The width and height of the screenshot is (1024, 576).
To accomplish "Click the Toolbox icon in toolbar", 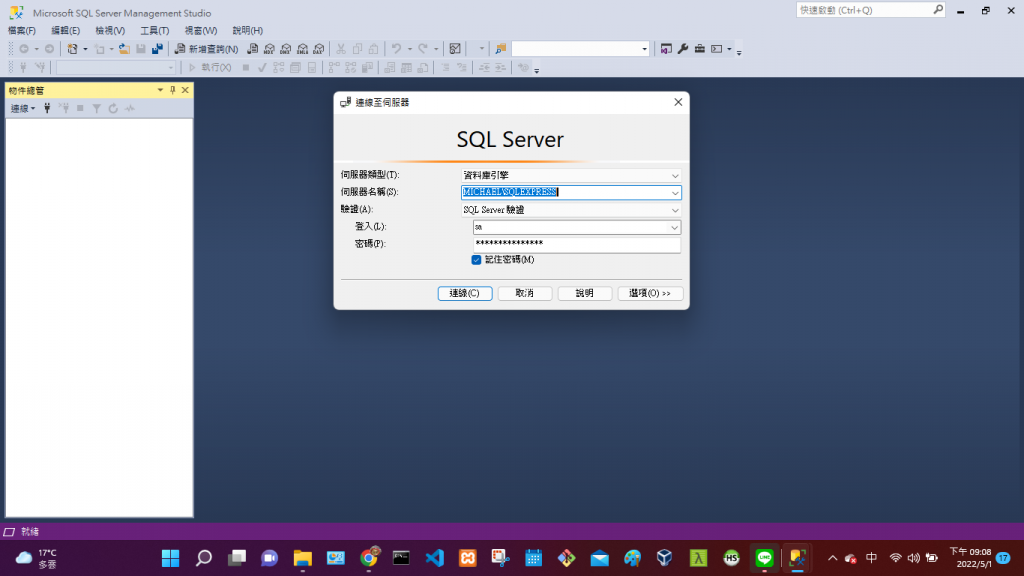I will 699,49.
